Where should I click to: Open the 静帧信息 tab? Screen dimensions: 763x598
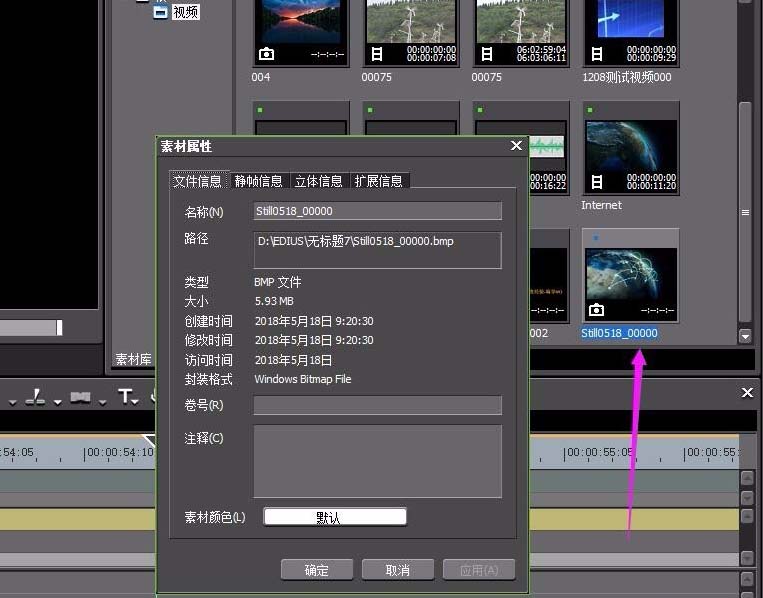(x=258, y=181)
